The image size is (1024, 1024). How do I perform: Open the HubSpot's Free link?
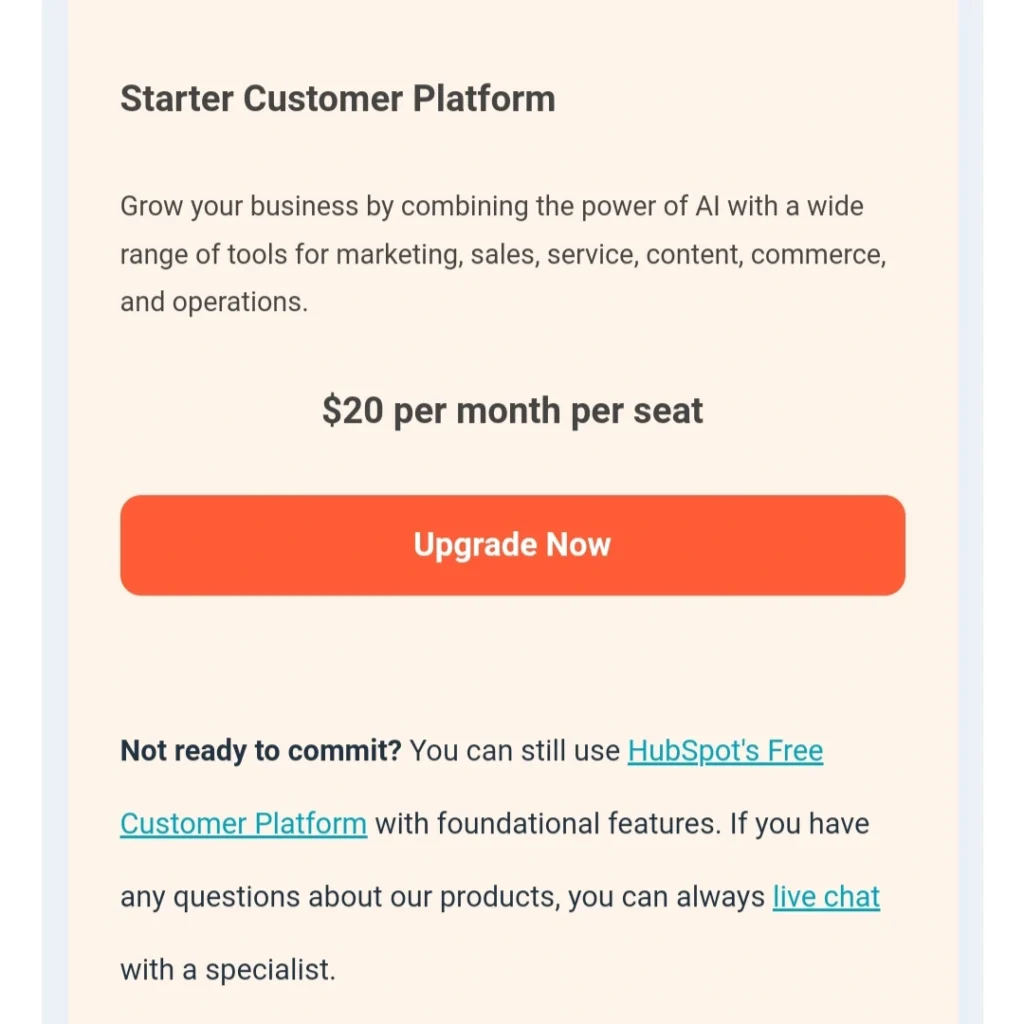click(725, 751)
